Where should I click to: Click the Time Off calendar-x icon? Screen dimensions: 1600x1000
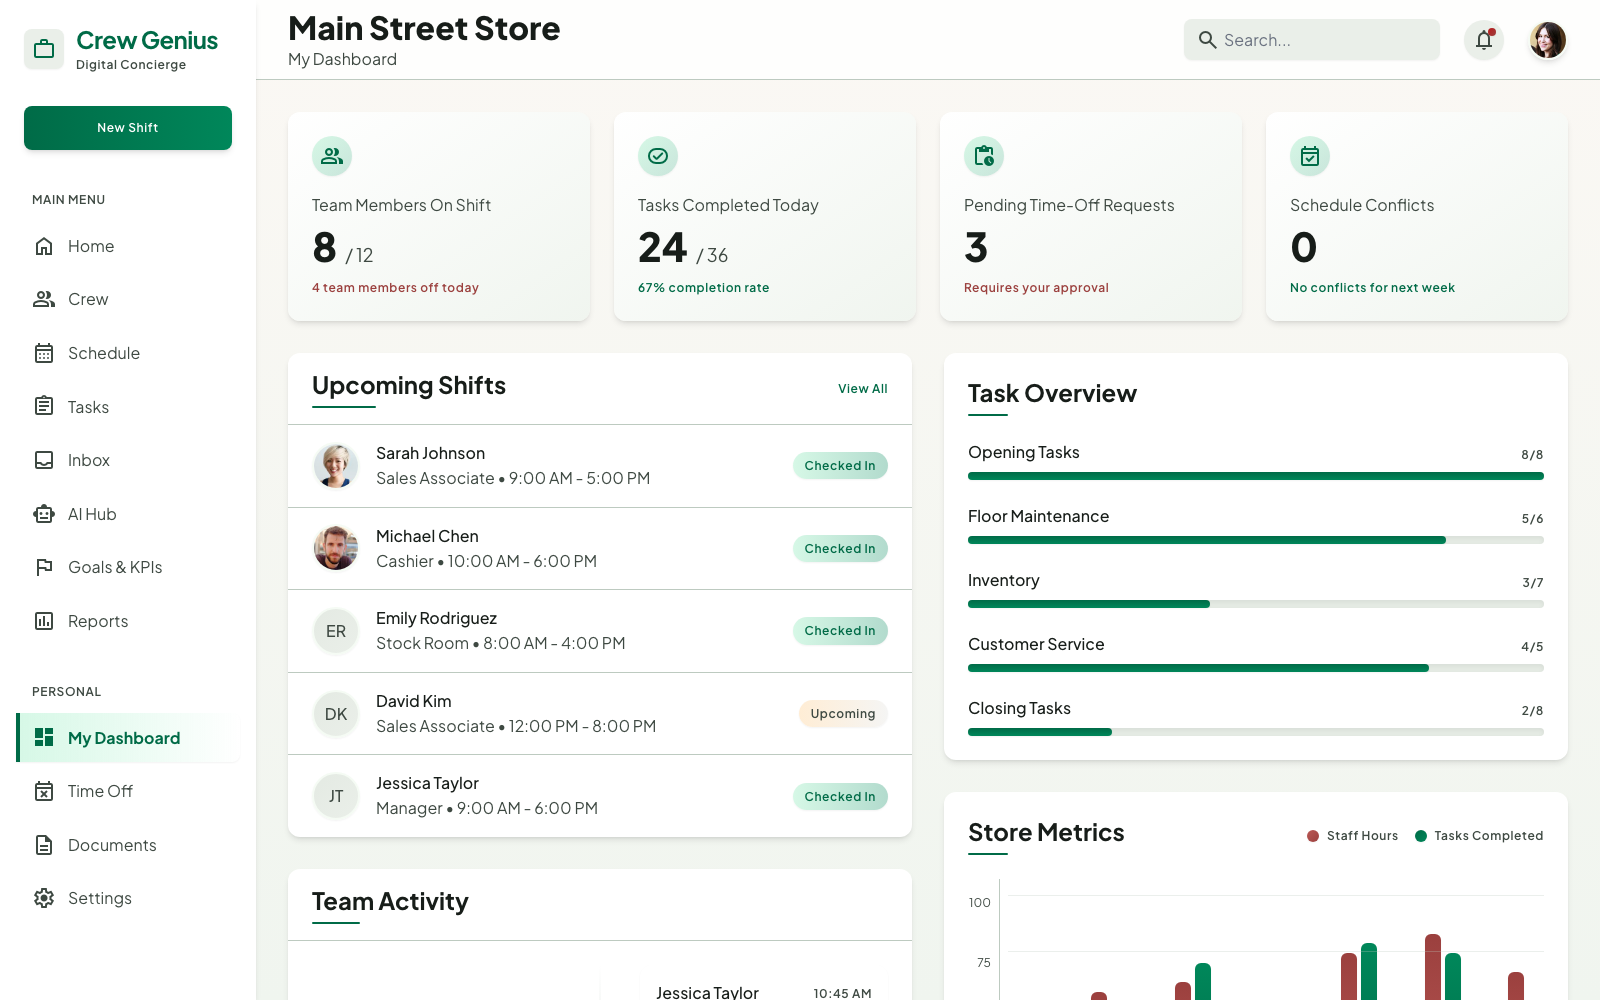point(44,791)
